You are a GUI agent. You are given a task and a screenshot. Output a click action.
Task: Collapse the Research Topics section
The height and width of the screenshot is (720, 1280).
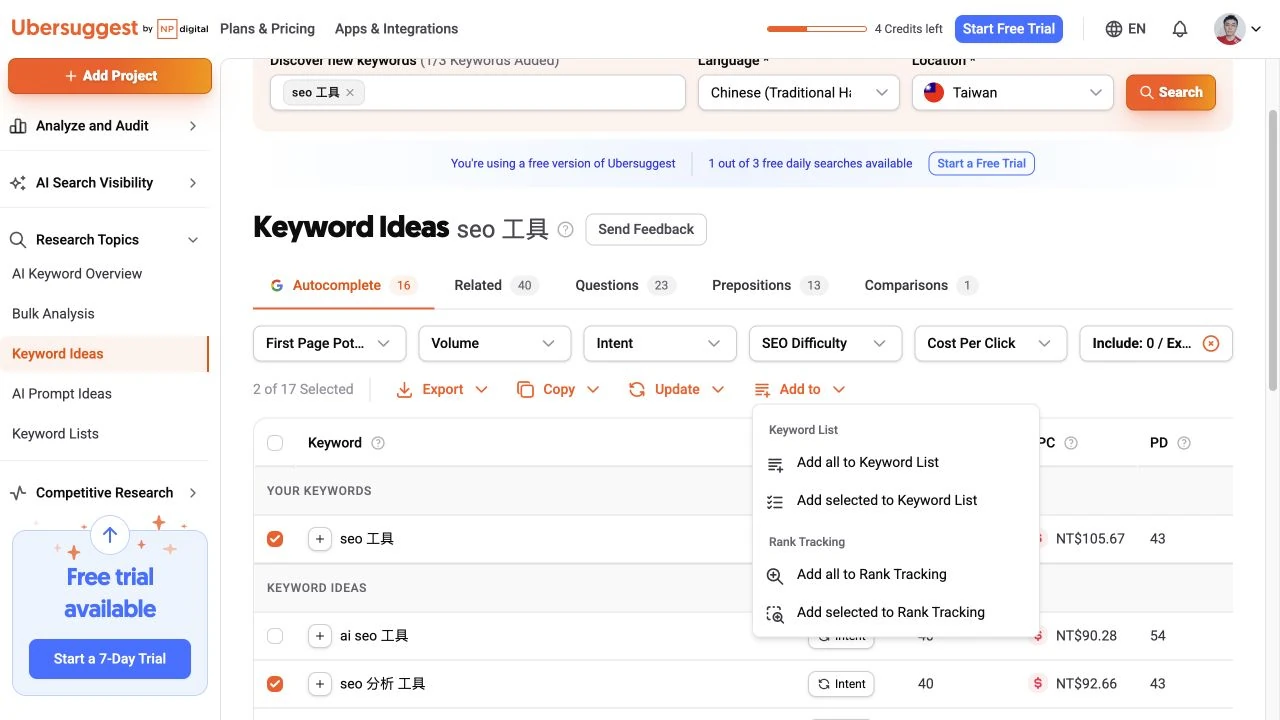tap(193, 240)
